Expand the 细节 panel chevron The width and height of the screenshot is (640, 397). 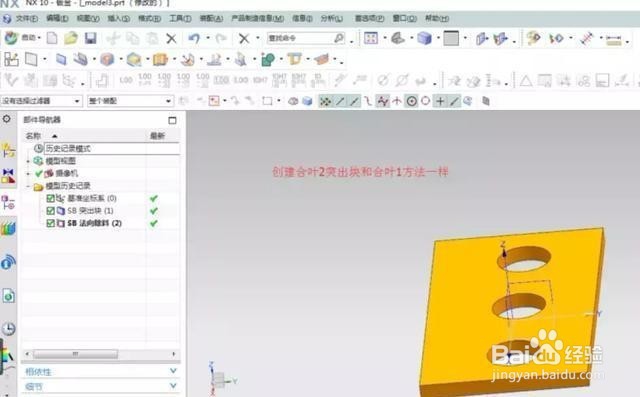coord(173,386)
